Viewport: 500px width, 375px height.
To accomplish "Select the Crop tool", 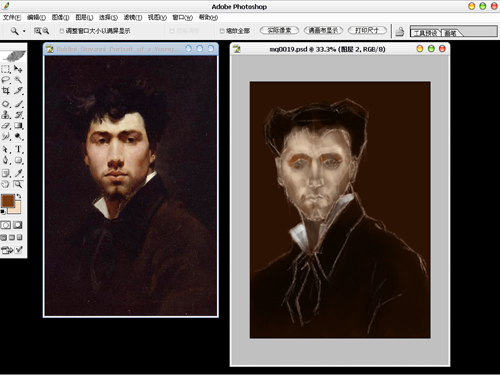I will (6, 90).
